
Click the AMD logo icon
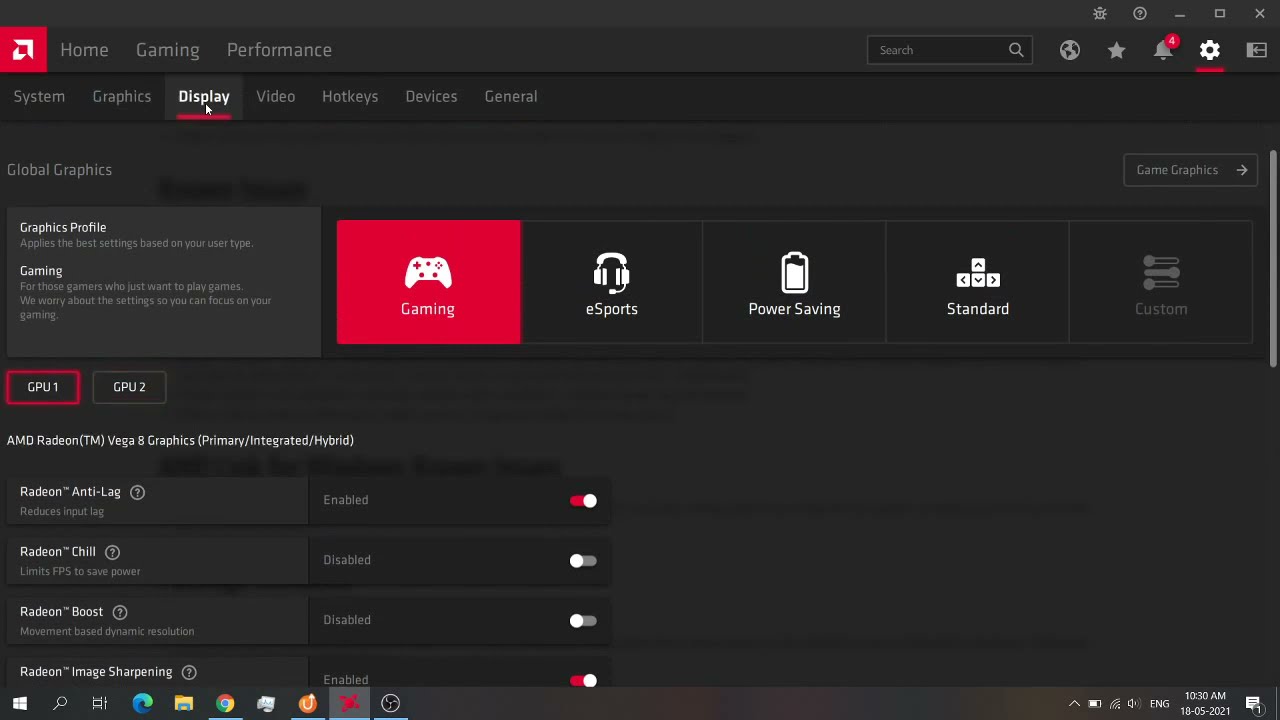point(23,50)
